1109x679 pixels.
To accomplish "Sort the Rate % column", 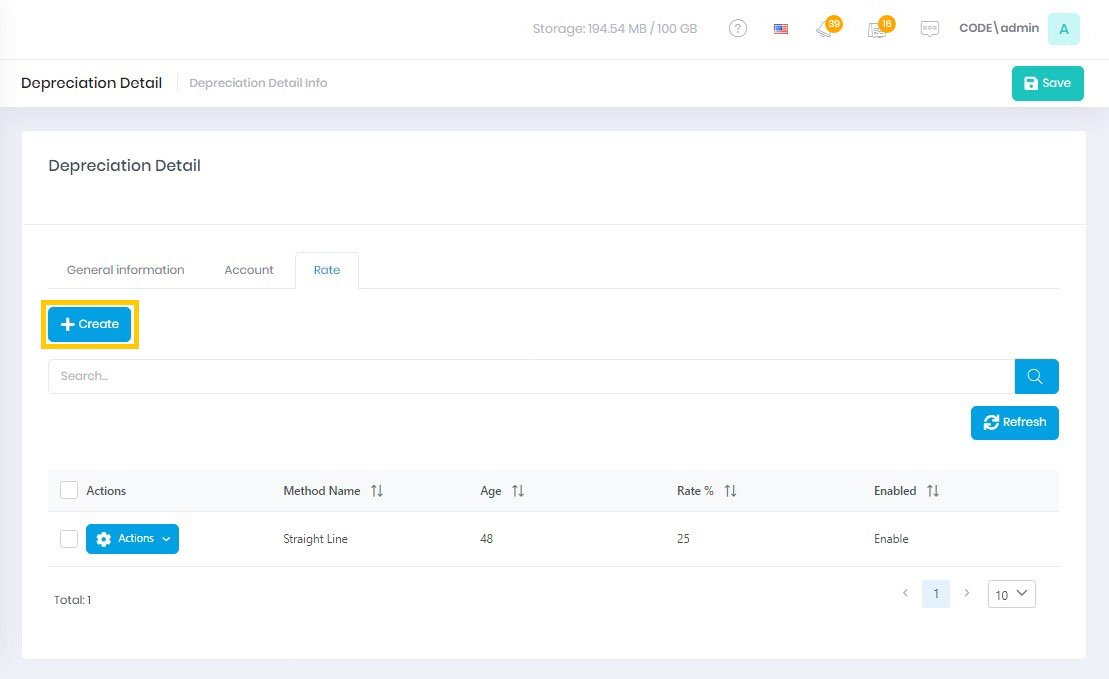I will pyautogui.click(x=730, y=491).
